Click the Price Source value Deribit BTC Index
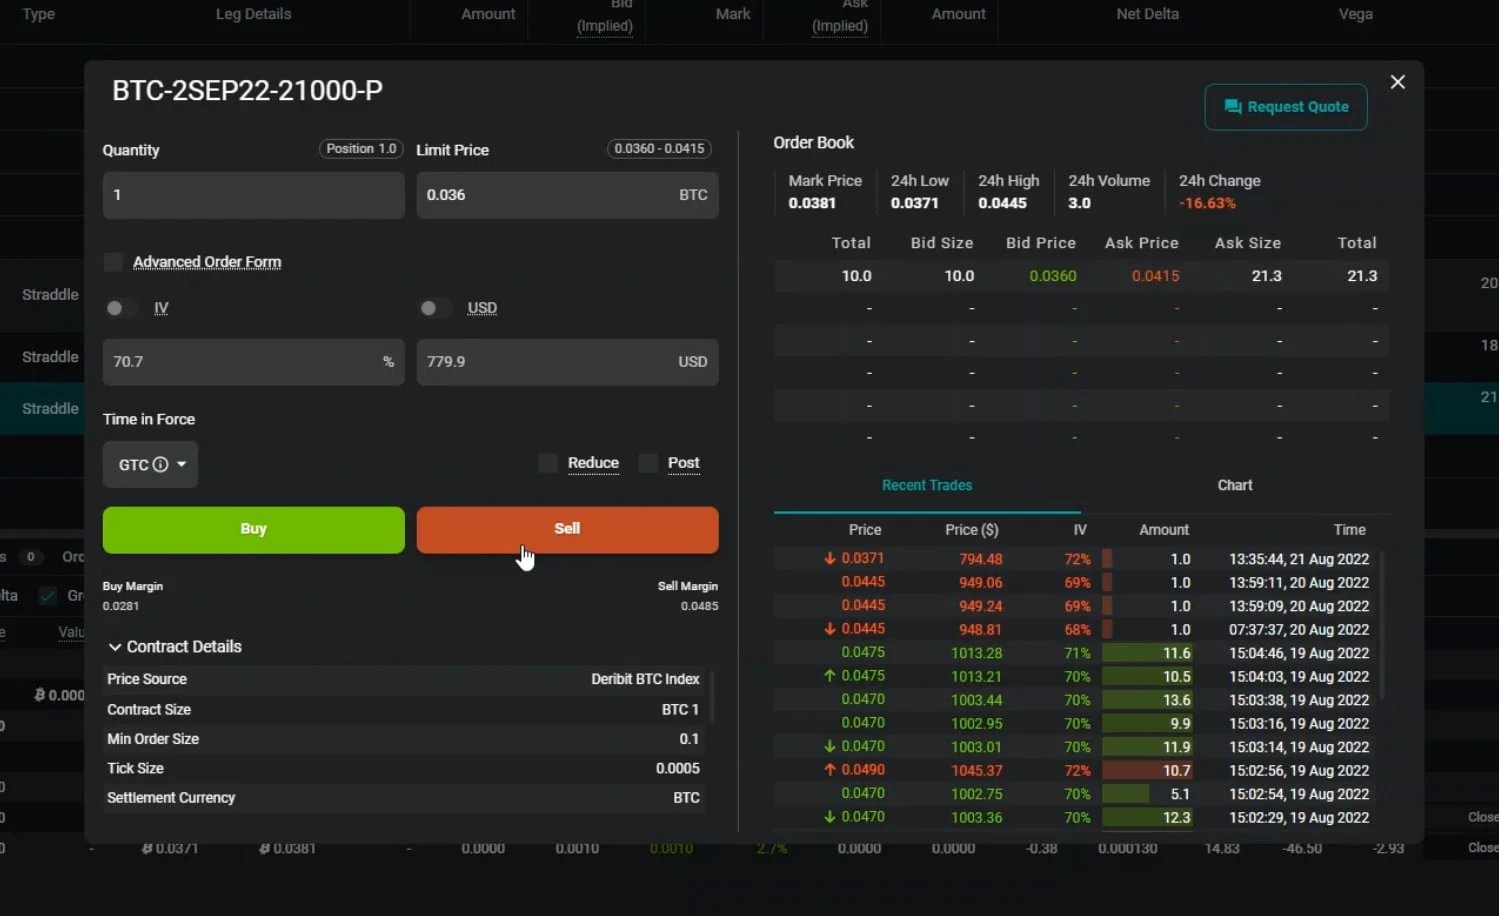Image resolution: width=1499 pixels, height=916 pixels. pos(645,679)
